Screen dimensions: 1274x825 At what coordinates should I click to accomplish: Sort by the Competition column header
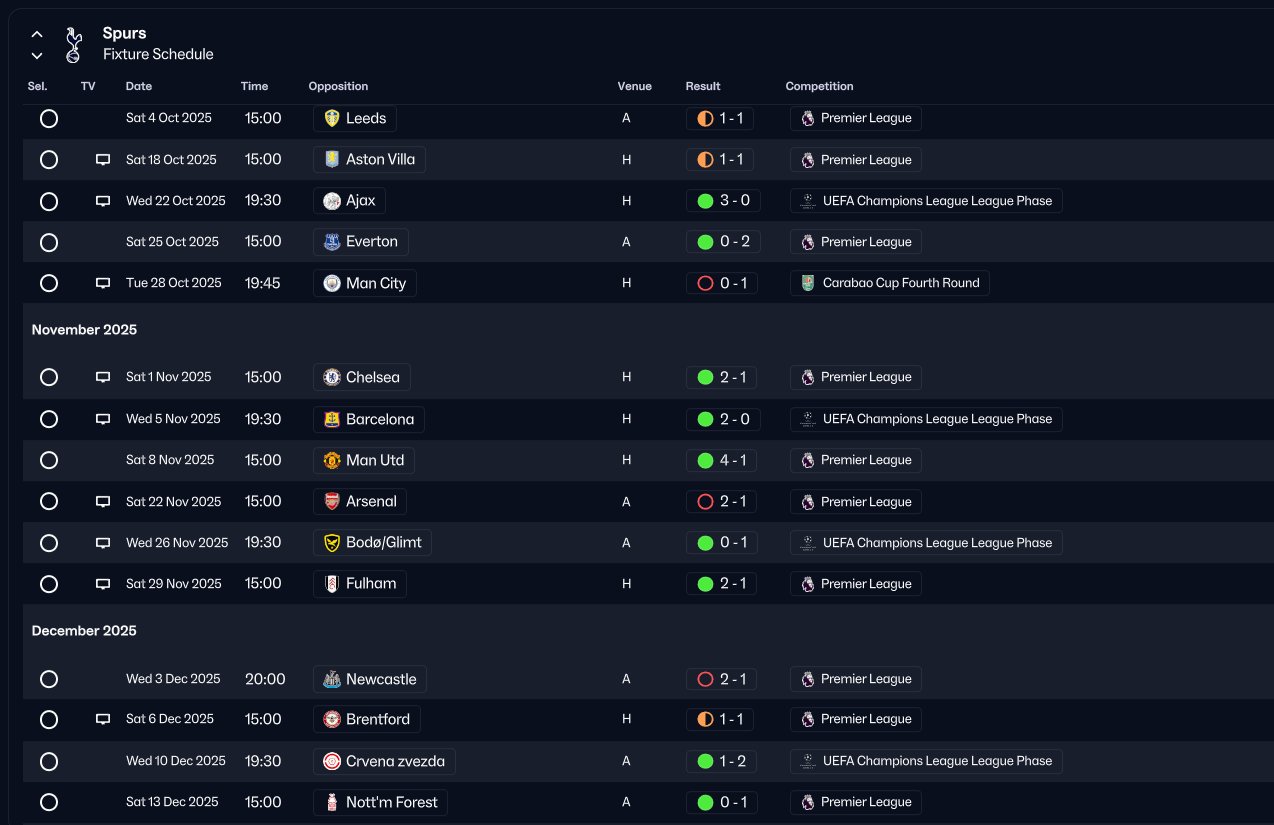click(819, 86)
